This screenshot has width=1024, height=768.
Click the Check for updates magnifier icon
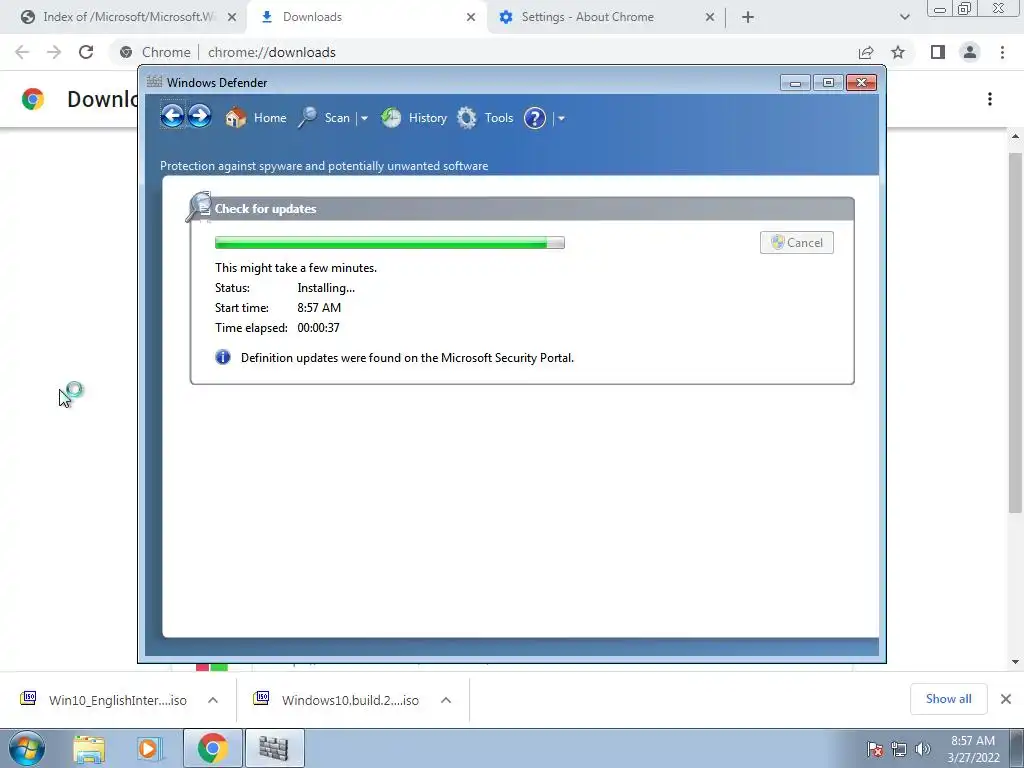199,206
